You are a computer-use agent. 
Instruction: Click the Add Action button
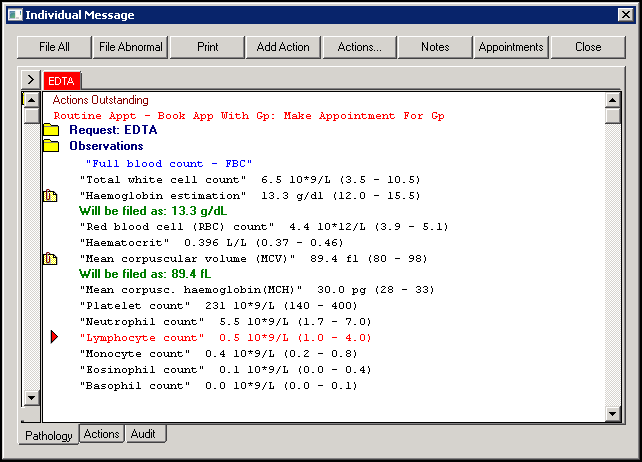[x=283, y=47]
